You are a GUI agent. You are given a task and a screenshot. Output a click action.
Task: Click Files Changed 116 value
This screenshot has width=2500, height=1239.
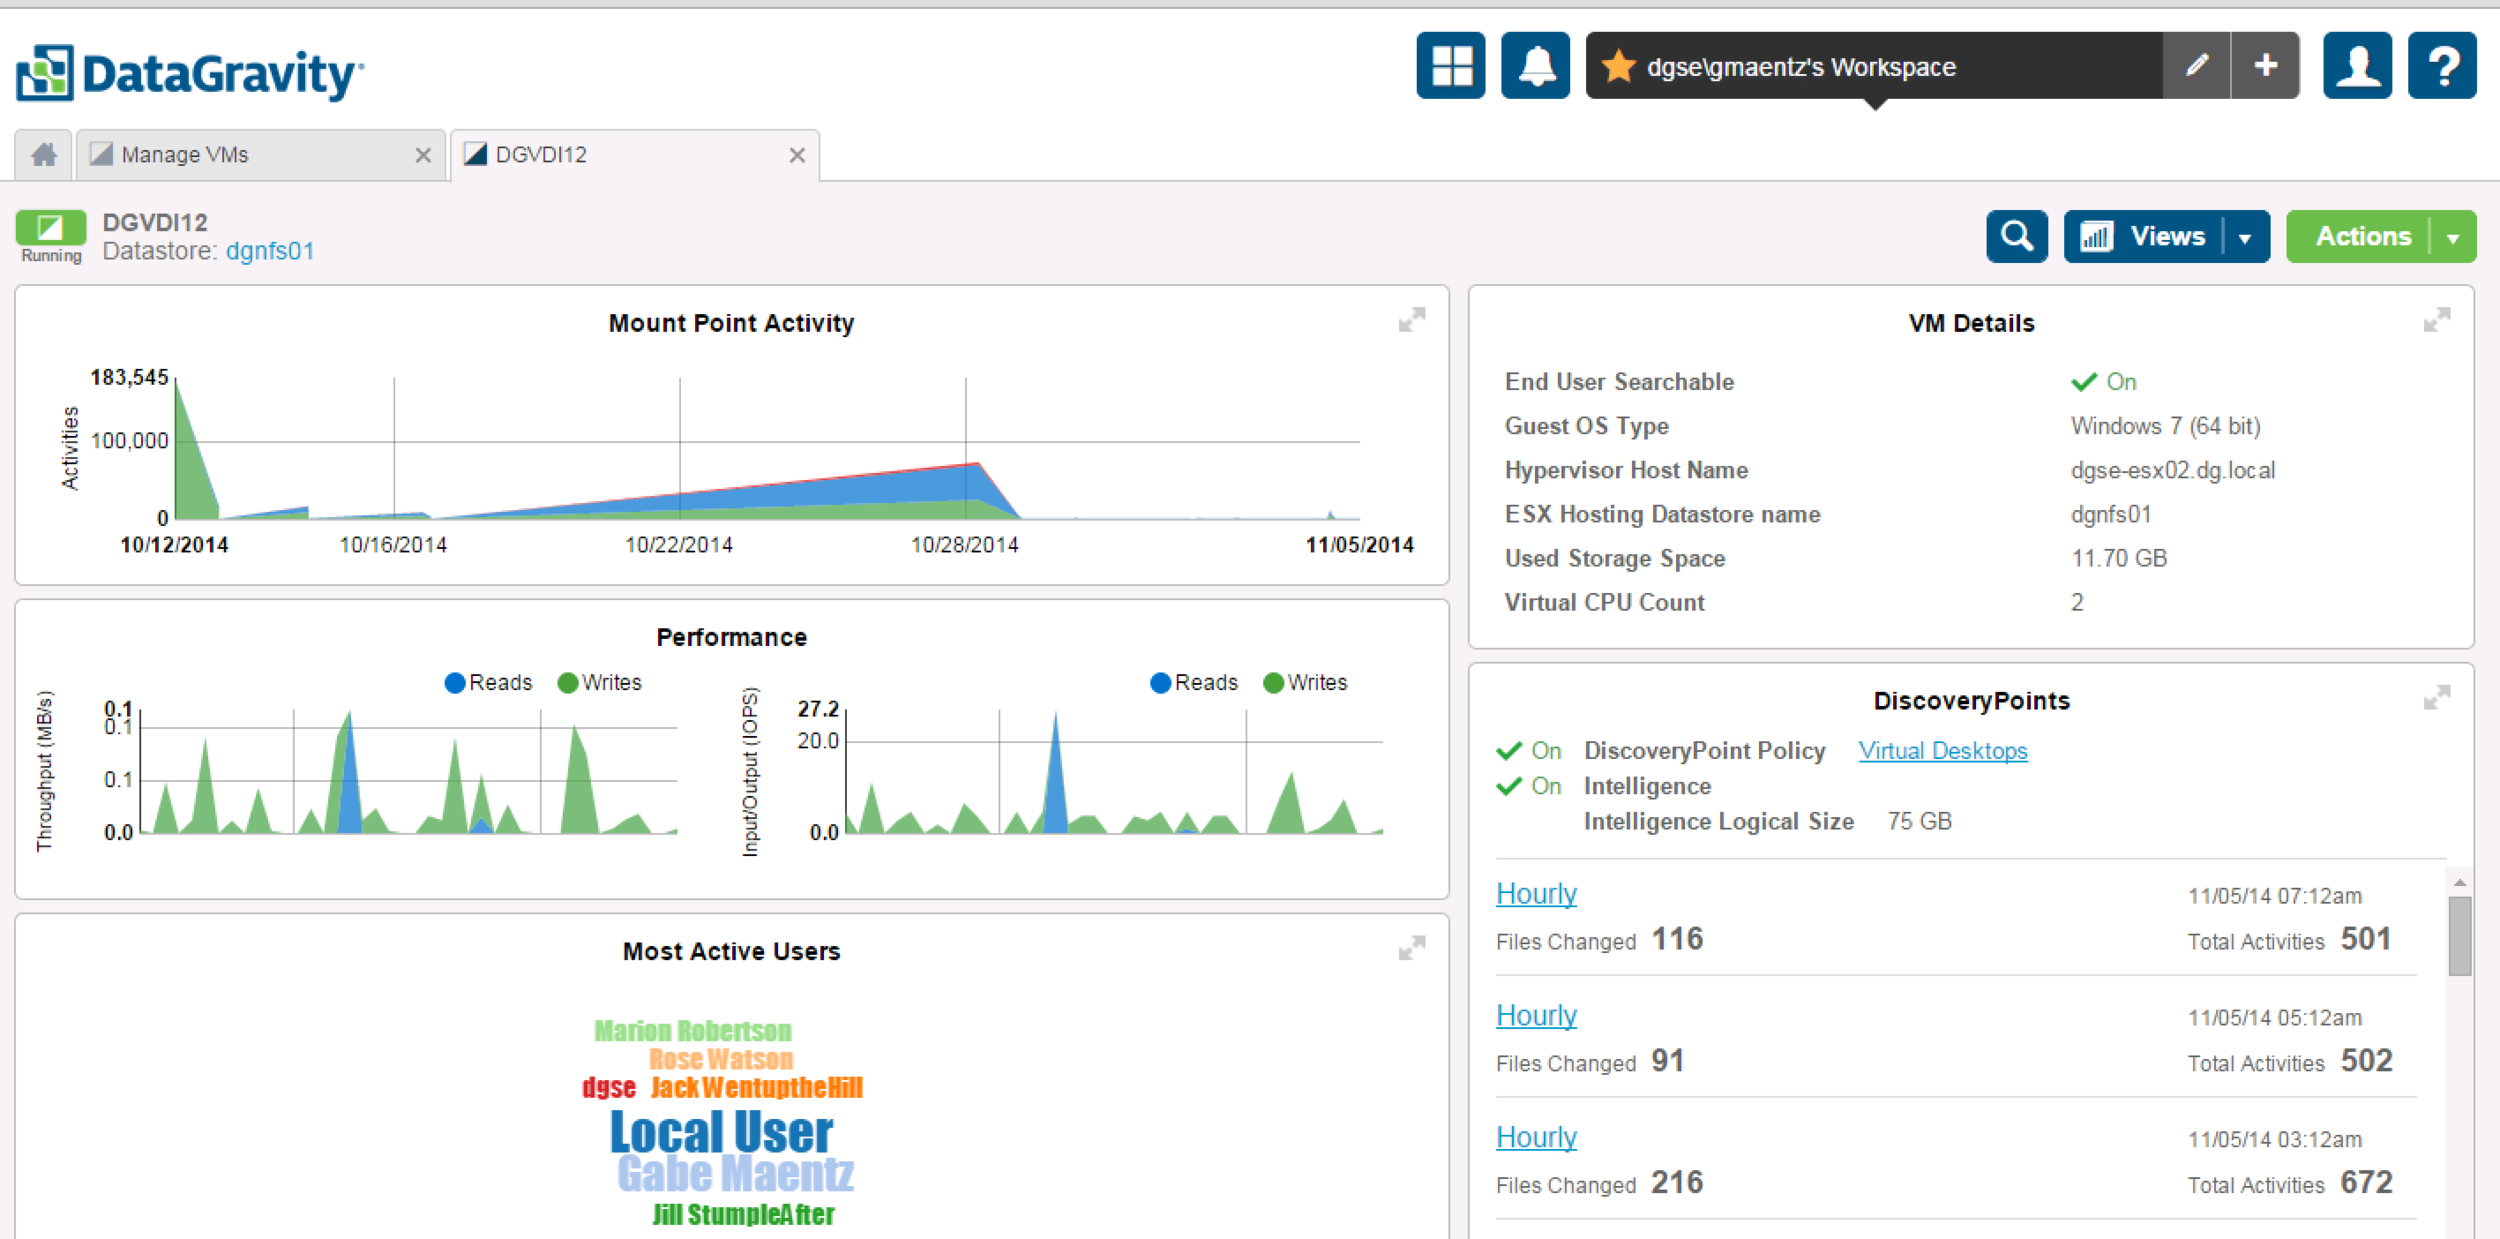pyautogui.click(x=1677, y=939)
